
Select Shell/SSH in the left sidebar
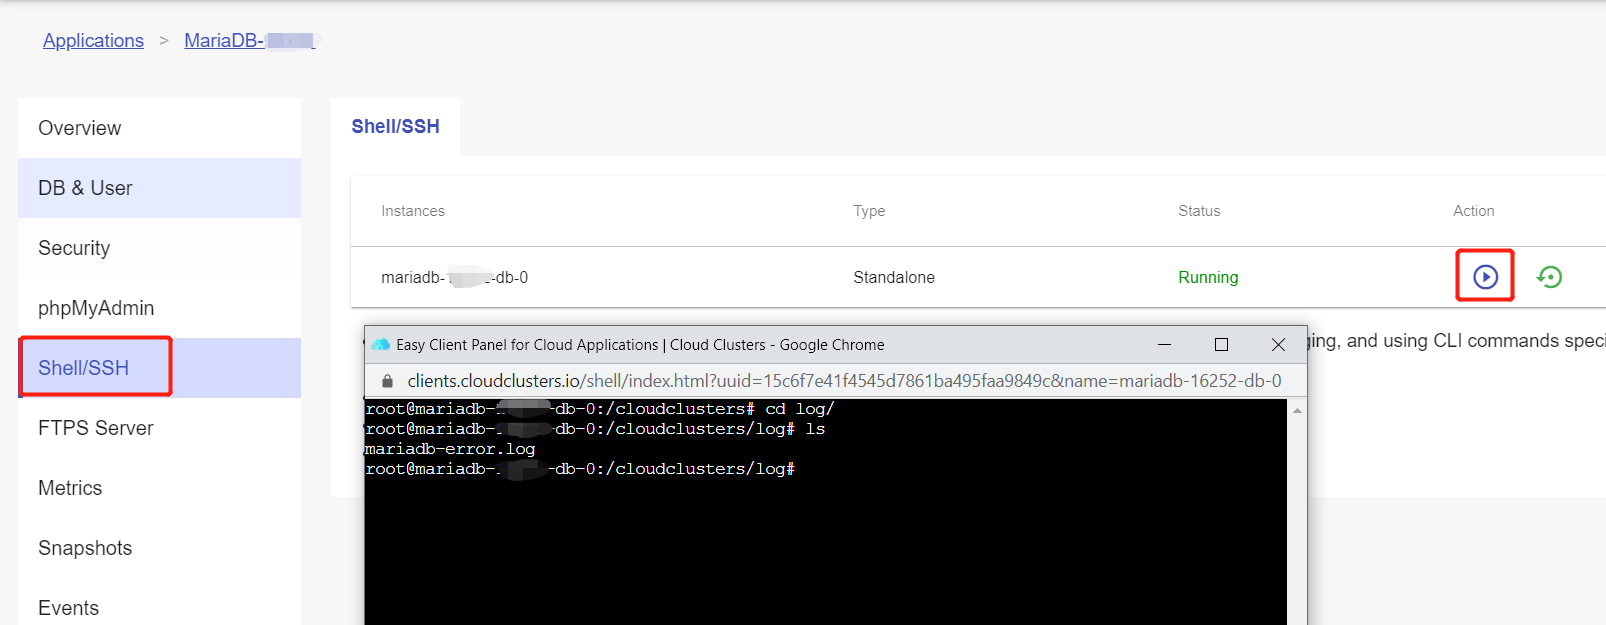[84, 368]
